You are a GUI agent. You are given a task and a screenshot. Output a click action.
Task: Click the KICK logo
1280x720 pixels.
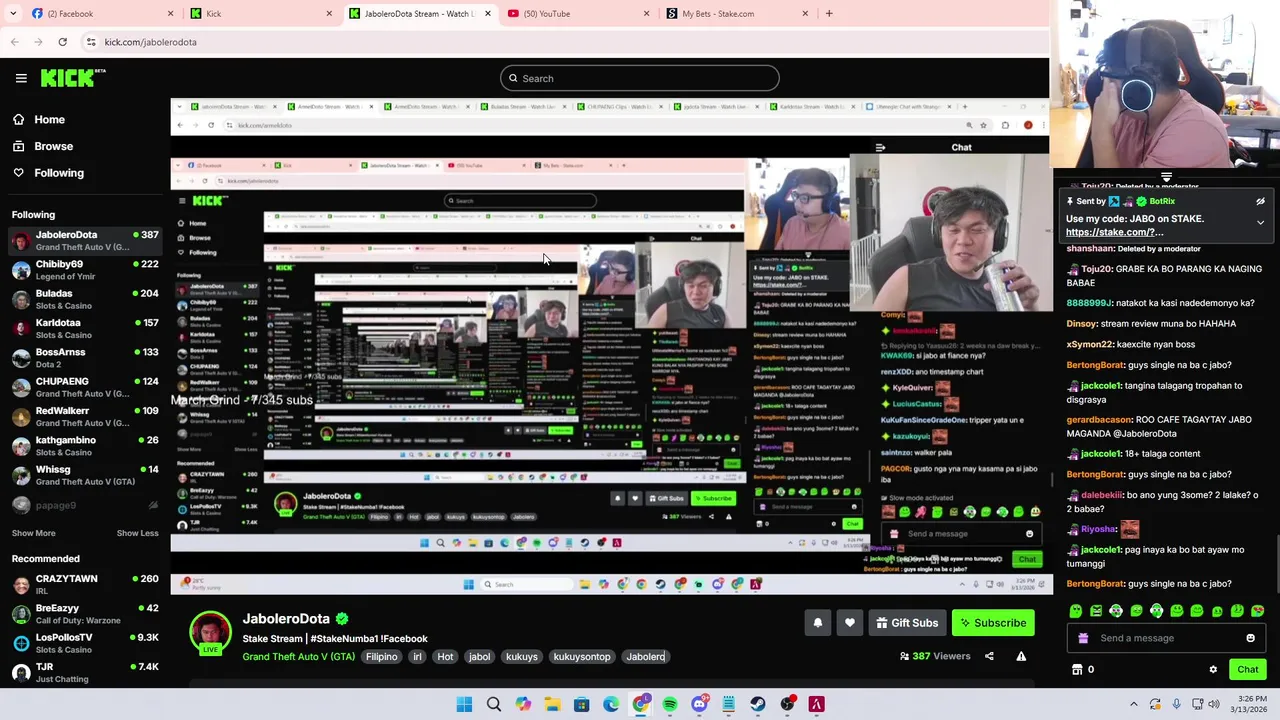73,78
